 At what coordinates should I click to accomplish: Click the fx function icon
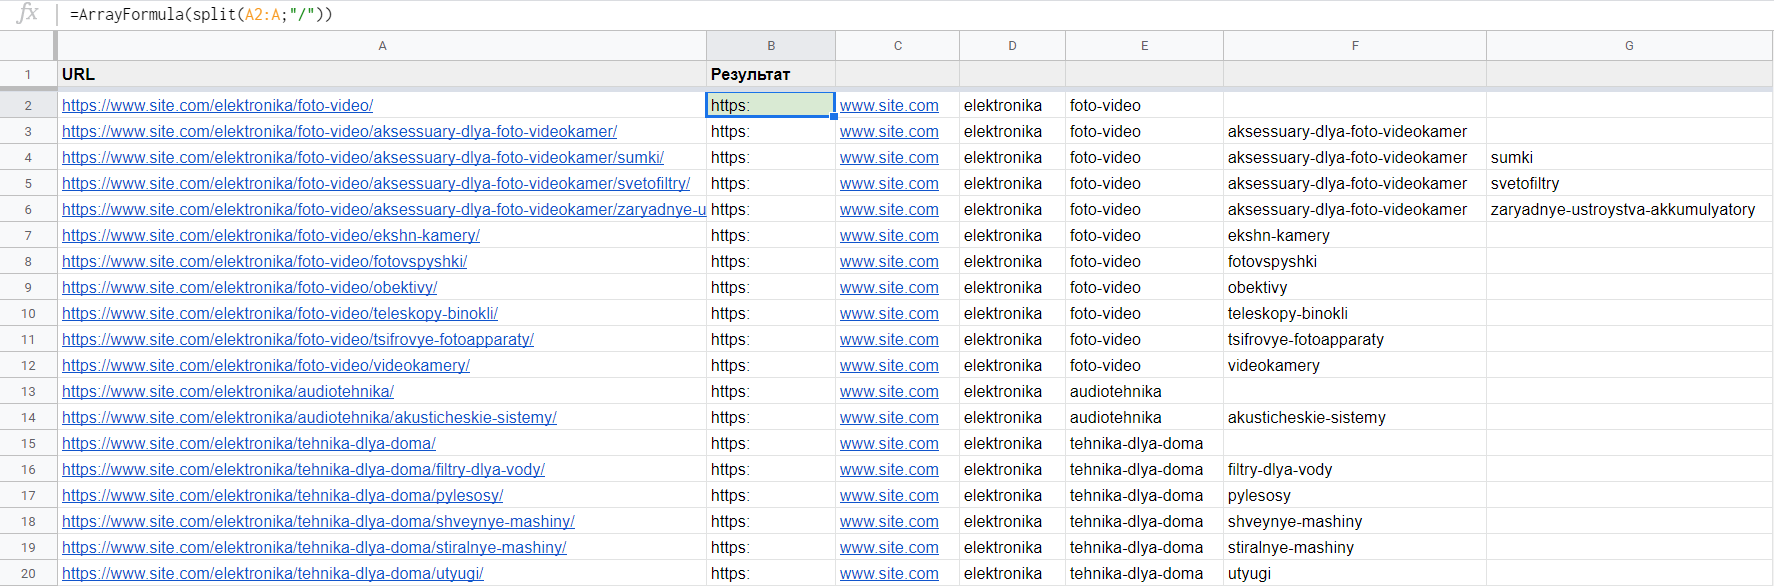click(27, 13)
